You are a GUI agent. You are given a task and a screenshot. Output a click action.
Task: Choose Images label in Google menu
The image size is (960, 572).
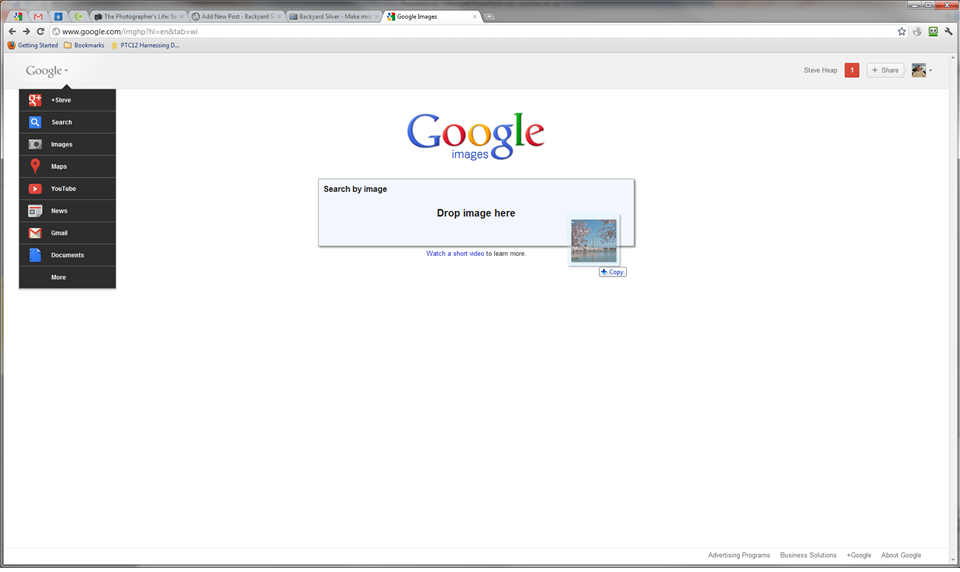(x=61, y=145)
